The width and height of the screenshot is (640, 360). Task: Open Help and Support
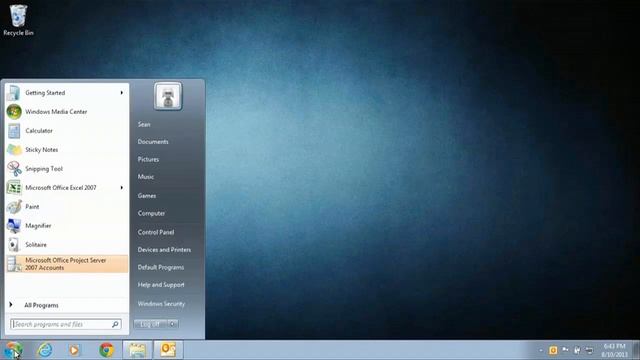tap(161, 285)
